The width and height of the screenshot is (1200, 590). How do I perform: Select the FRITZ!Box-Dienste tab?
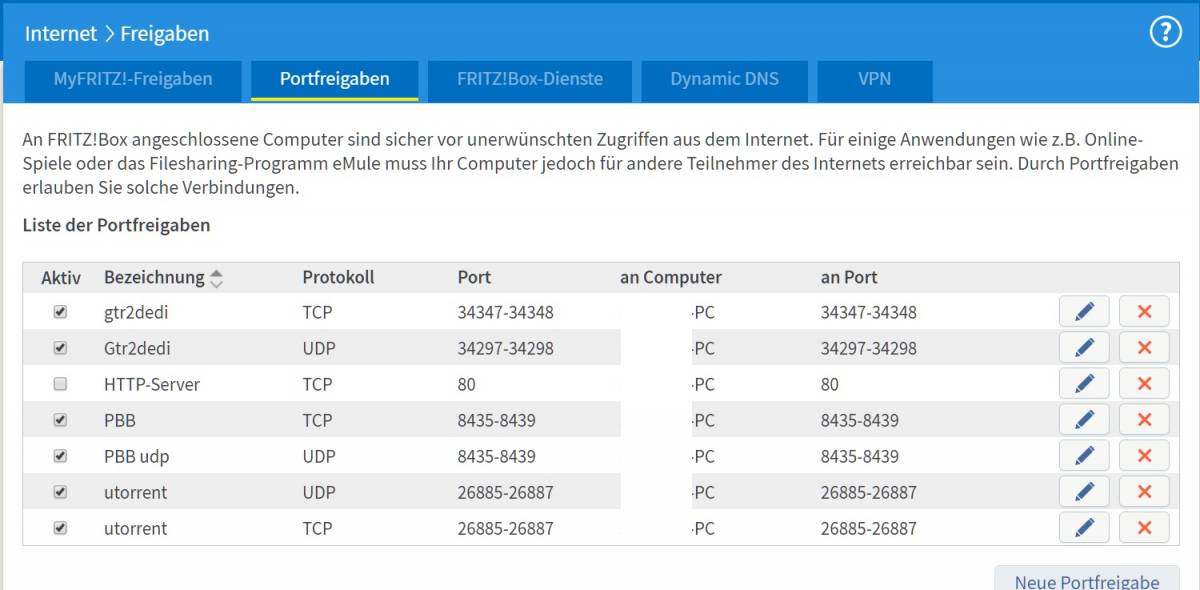(x=530, y=80)
